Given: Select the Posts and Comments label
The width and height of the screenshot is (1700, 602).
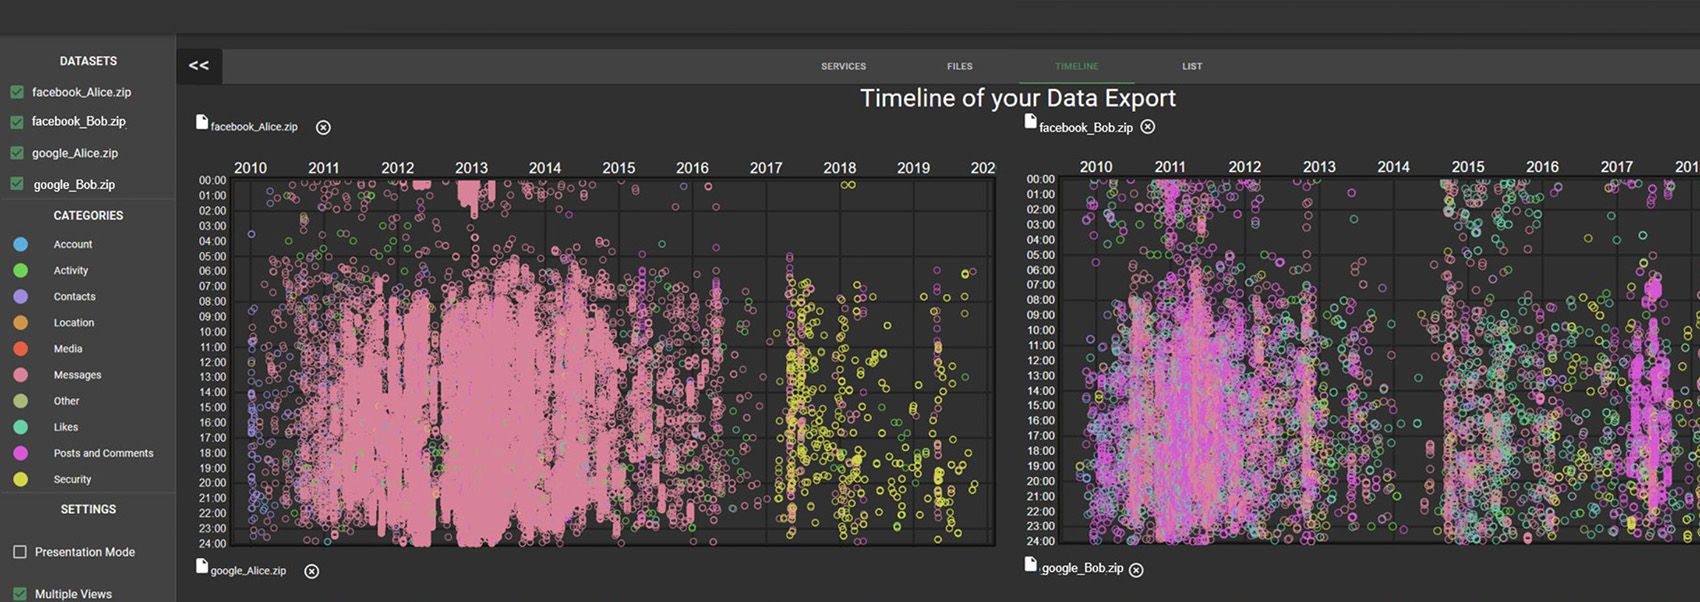Looking at the screenshot, I should coord(104,453).
